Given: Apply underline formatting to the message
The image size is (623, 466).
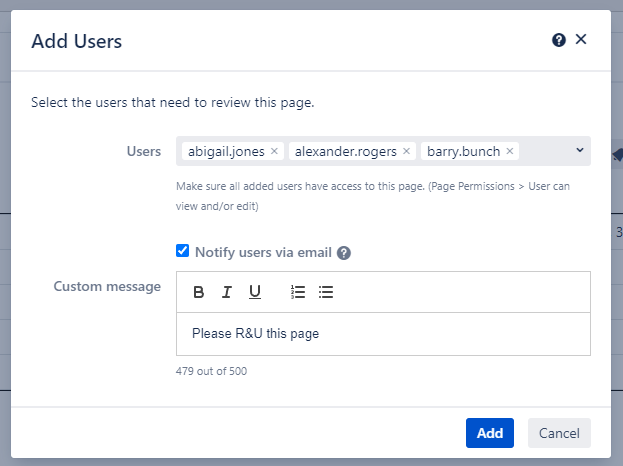Looking at the screenshot, I should tap(255, 292).
